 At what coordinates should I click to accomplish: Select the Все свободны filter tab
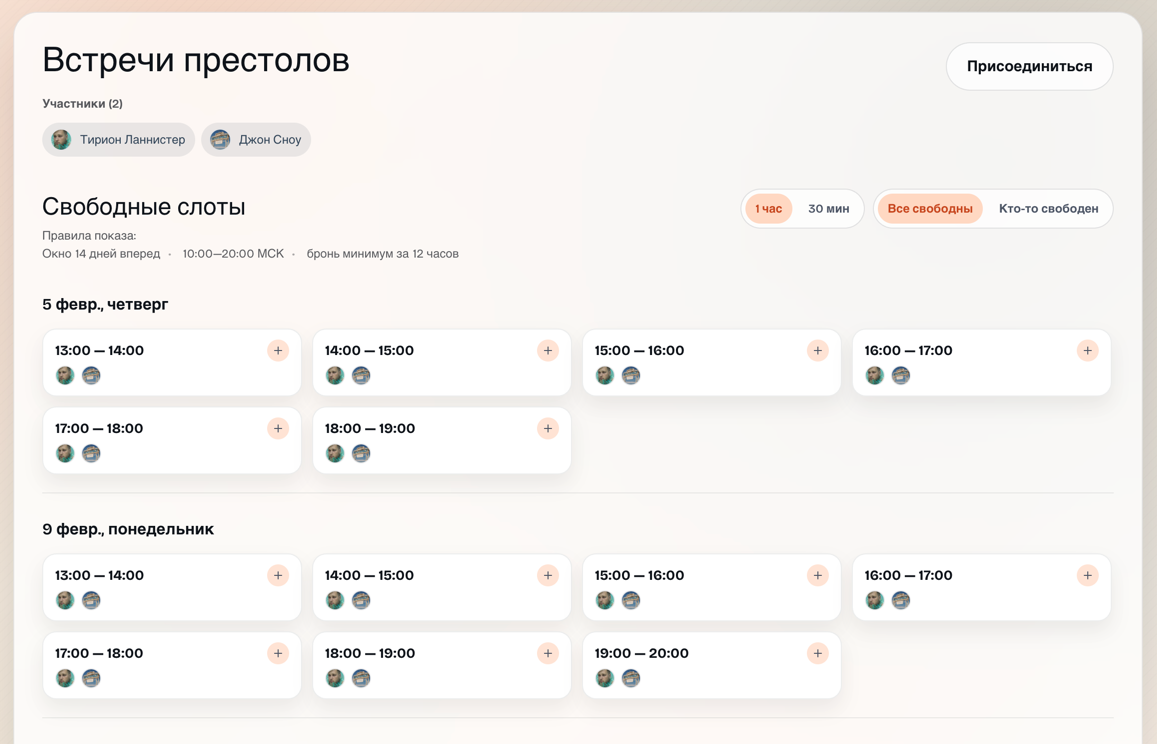[930, 208]
